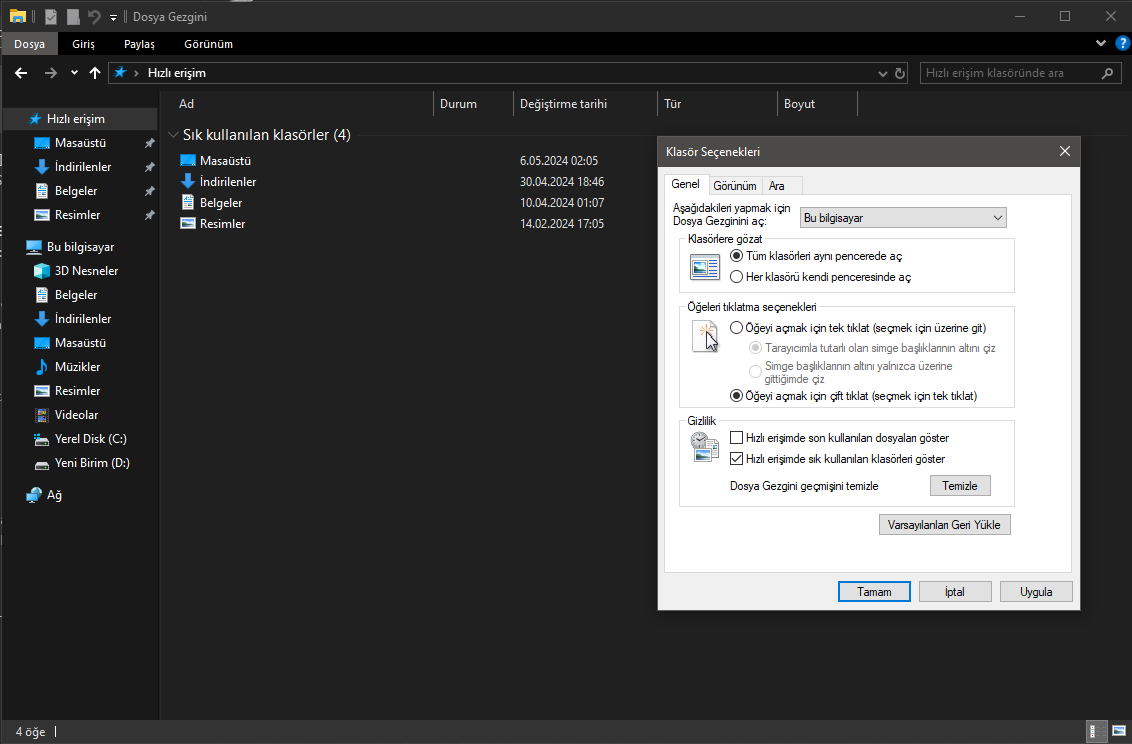The height and width of the screenshot is (744, 1132).
Task: Switch to Görünüm tab in Klasör Seçenekleri
Action: (x=735, y=185)
